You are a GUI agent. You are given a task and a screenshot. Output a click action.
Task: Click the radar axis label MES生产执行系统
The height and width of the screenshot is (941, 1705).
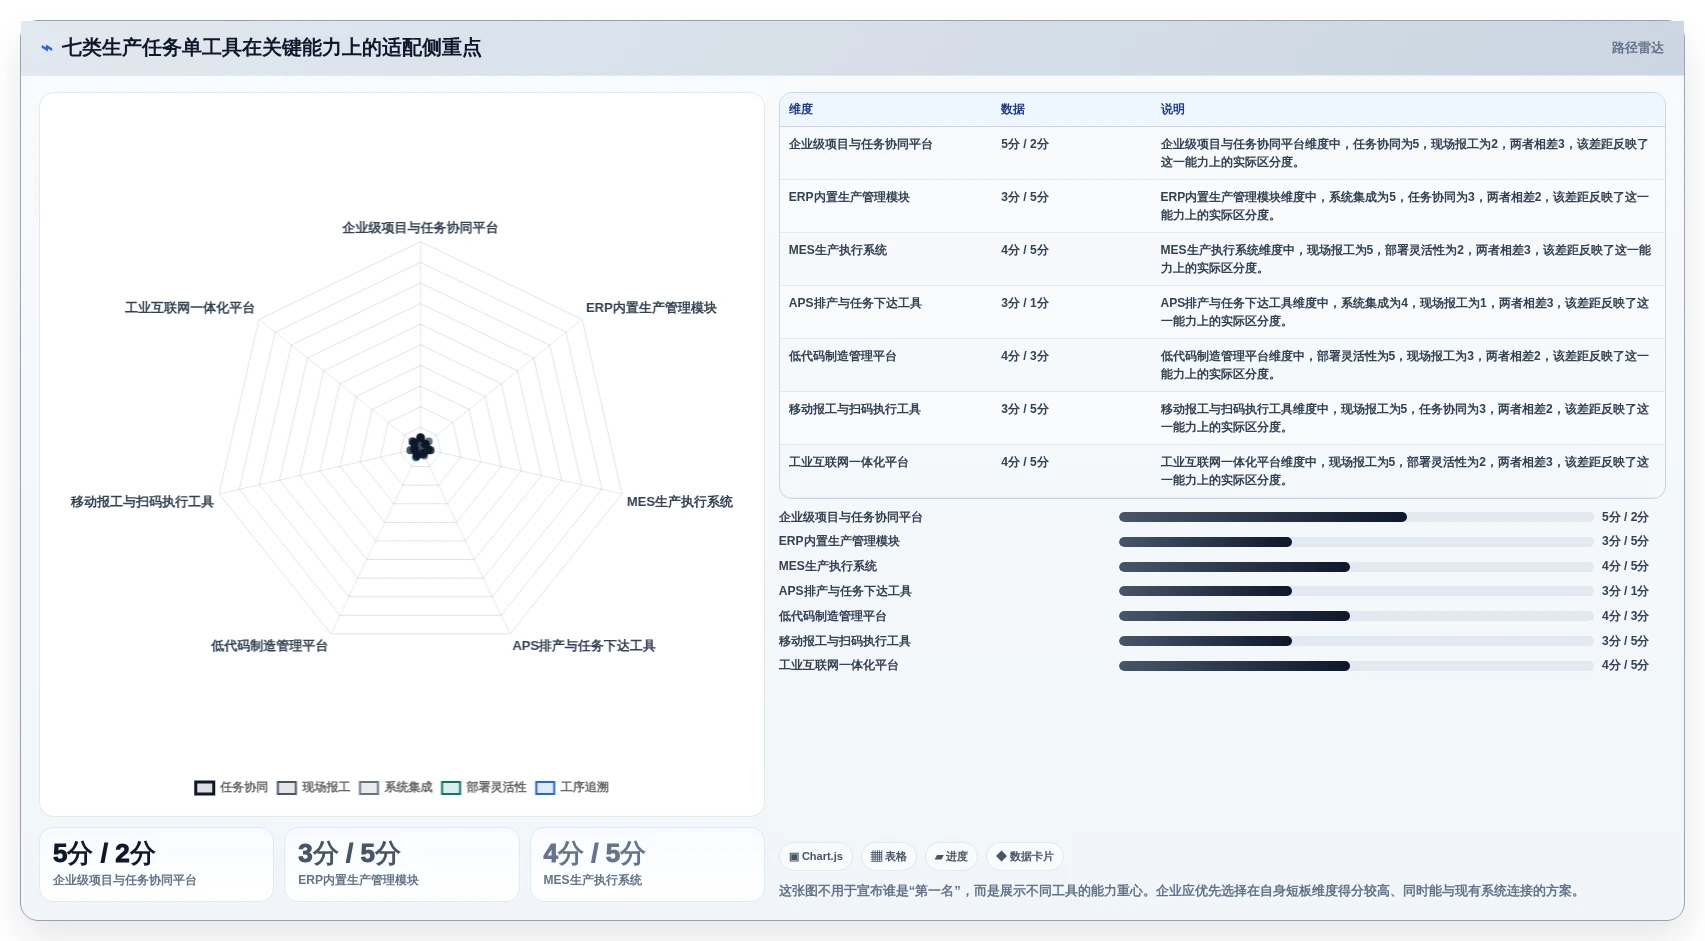click(680, 502)
